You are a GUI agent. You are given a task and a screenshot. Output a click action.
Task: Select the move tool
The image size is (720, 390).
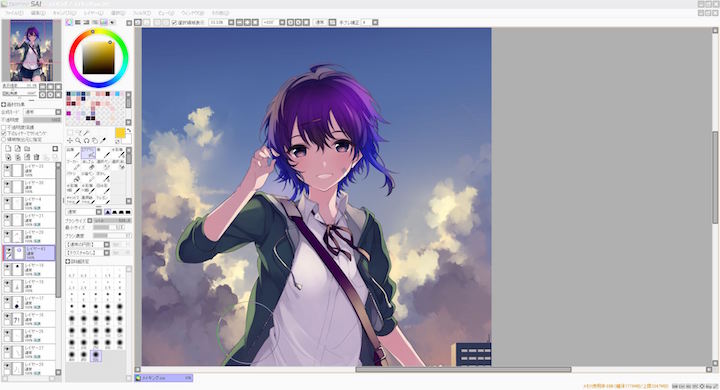70,141
